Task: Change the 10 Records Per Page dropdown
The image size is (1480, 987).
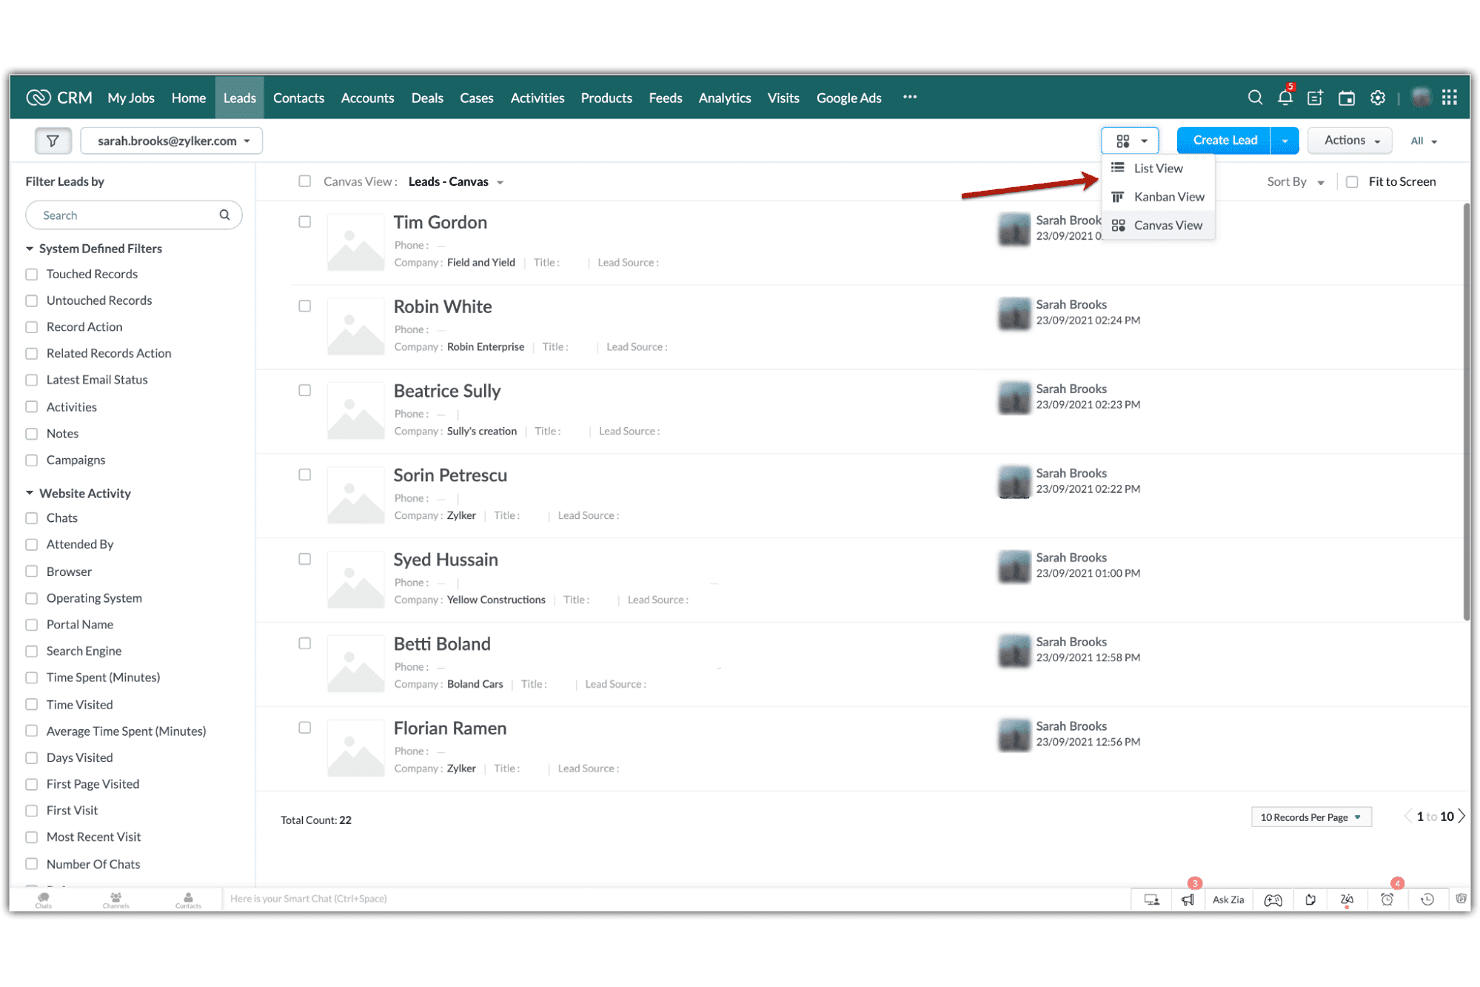Action: 1311,817
